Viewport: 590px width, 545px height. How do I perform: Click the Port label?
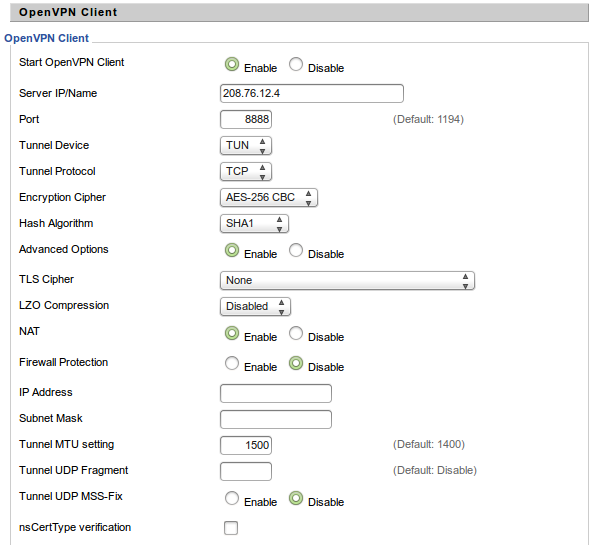29,119
